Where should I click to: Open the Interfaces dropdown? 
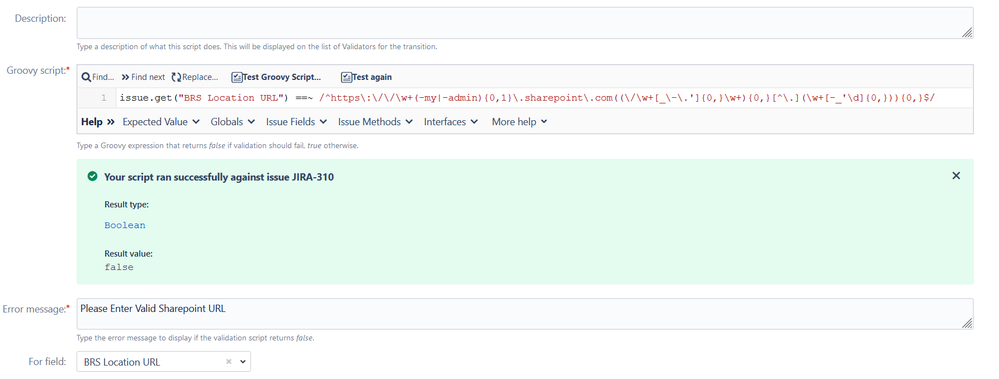pos(452,122)
